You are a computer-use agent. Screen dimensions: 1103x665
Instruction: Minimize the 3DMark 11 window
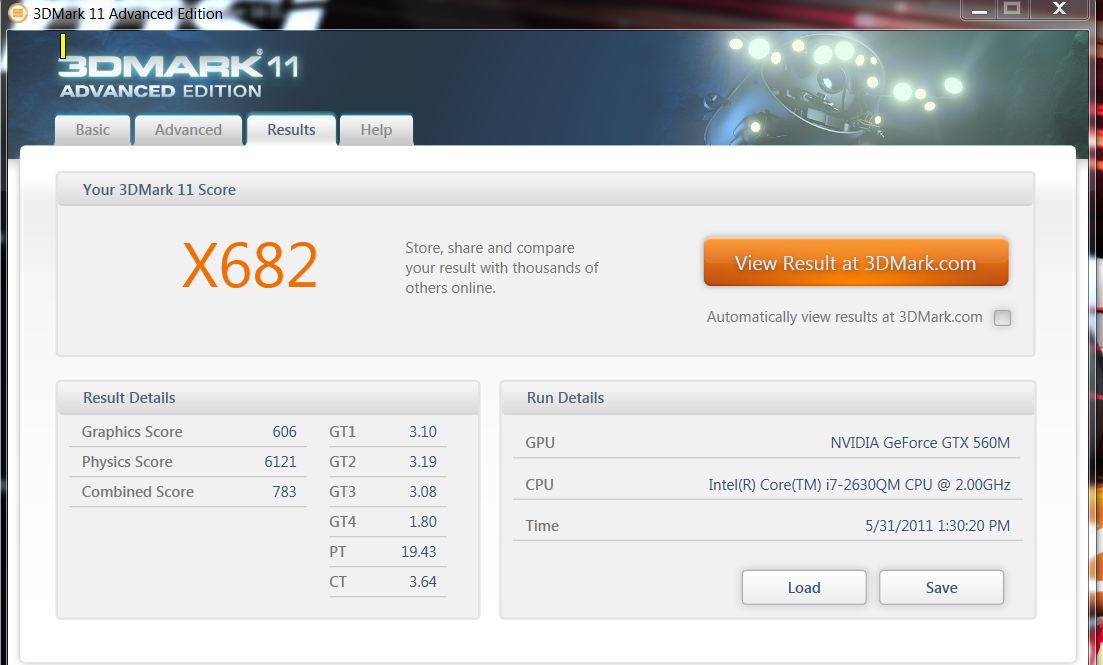click(x=979, y=10)
